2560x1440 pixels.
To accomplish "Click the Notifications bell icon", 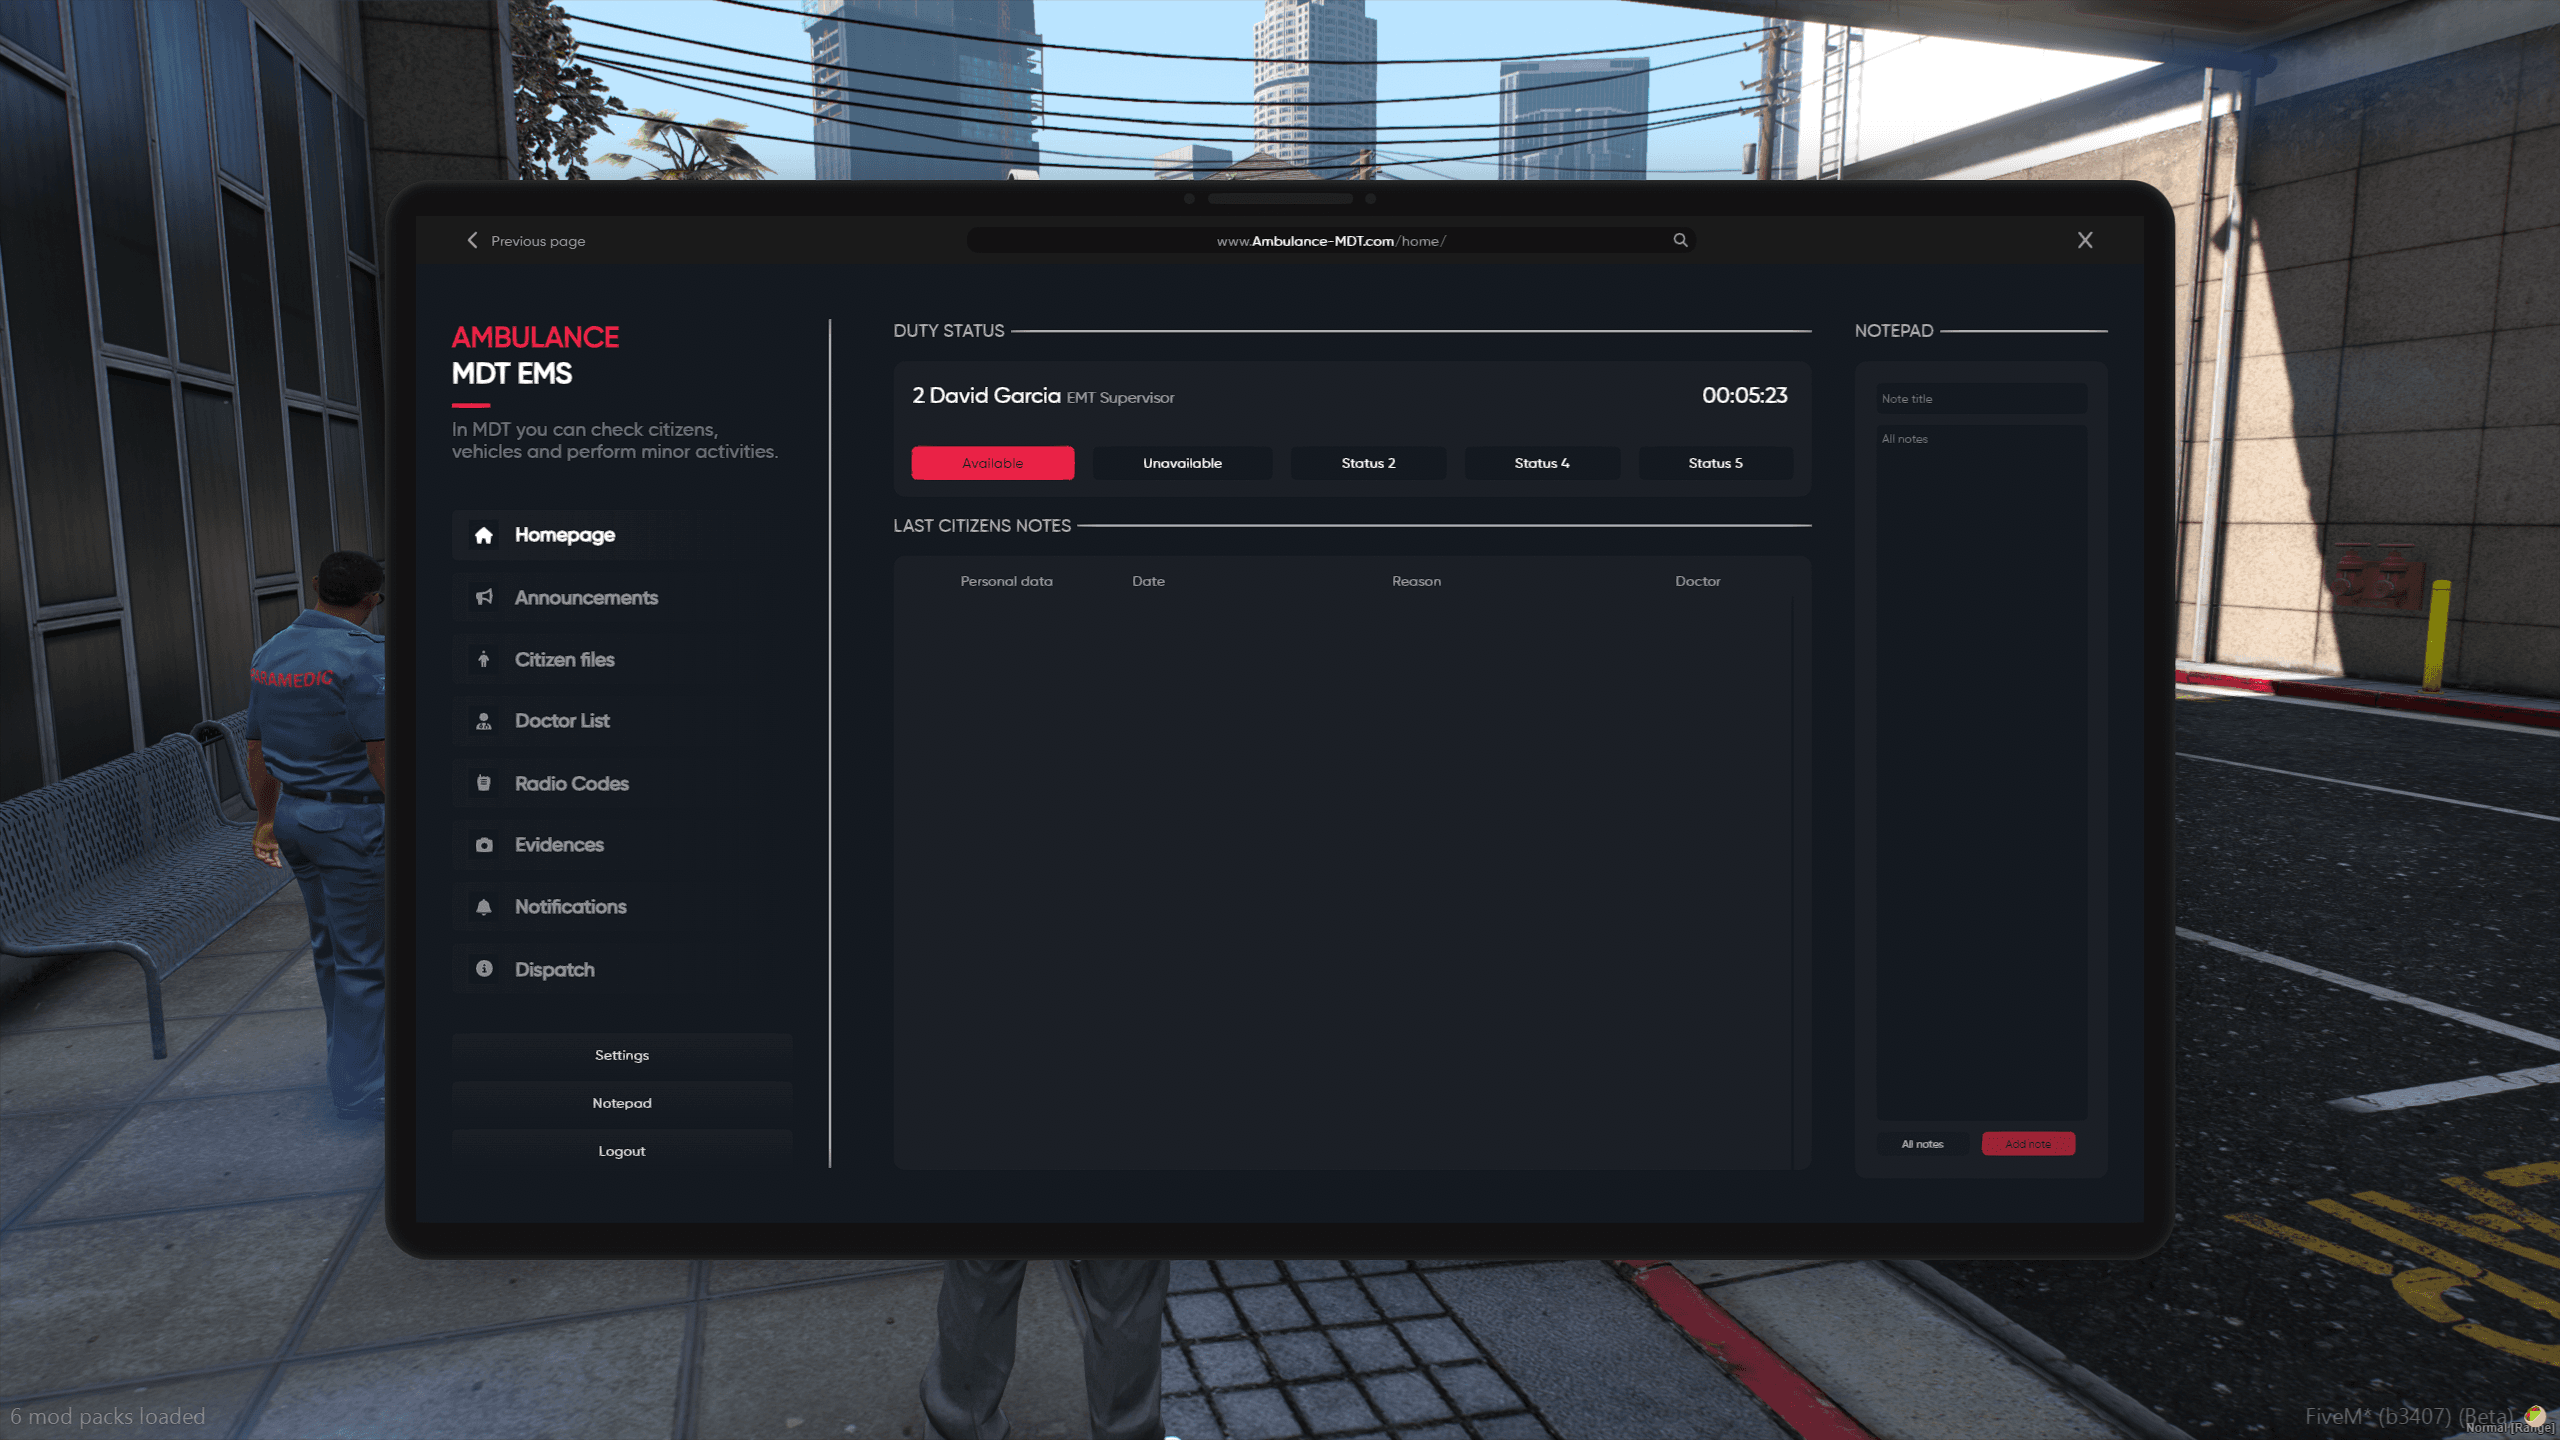I will tap(484, 907).
